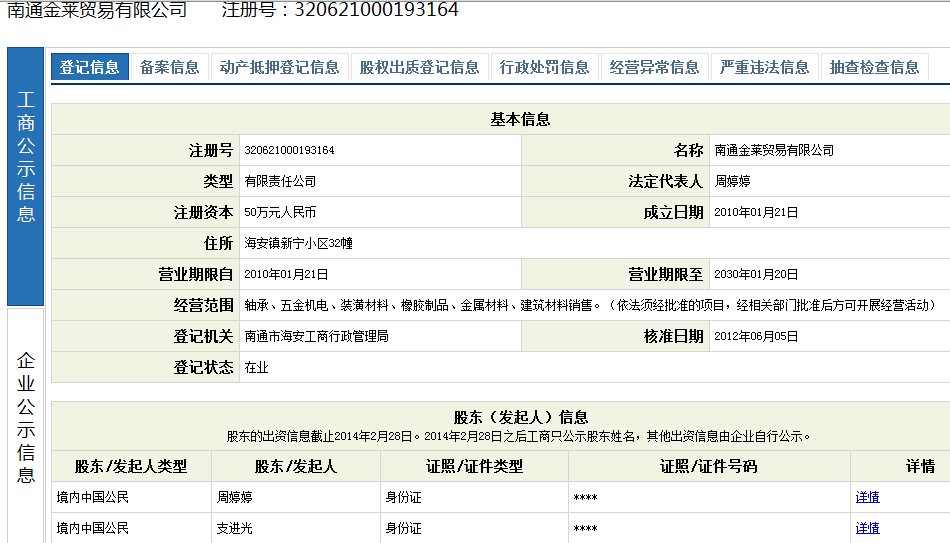The image size is (950, 543).
Task: Select the 股权出质登记信息 tab
Action: coord(419,67)
